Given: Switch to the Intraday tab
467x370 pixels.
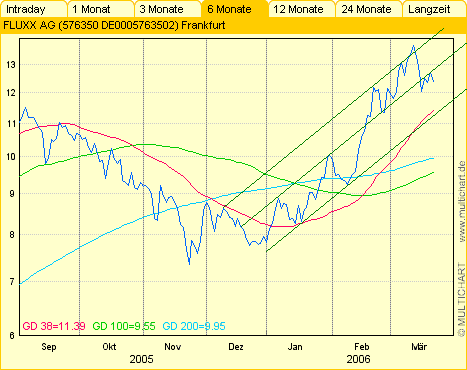Looking at the screenshot, I should (33, 9).
